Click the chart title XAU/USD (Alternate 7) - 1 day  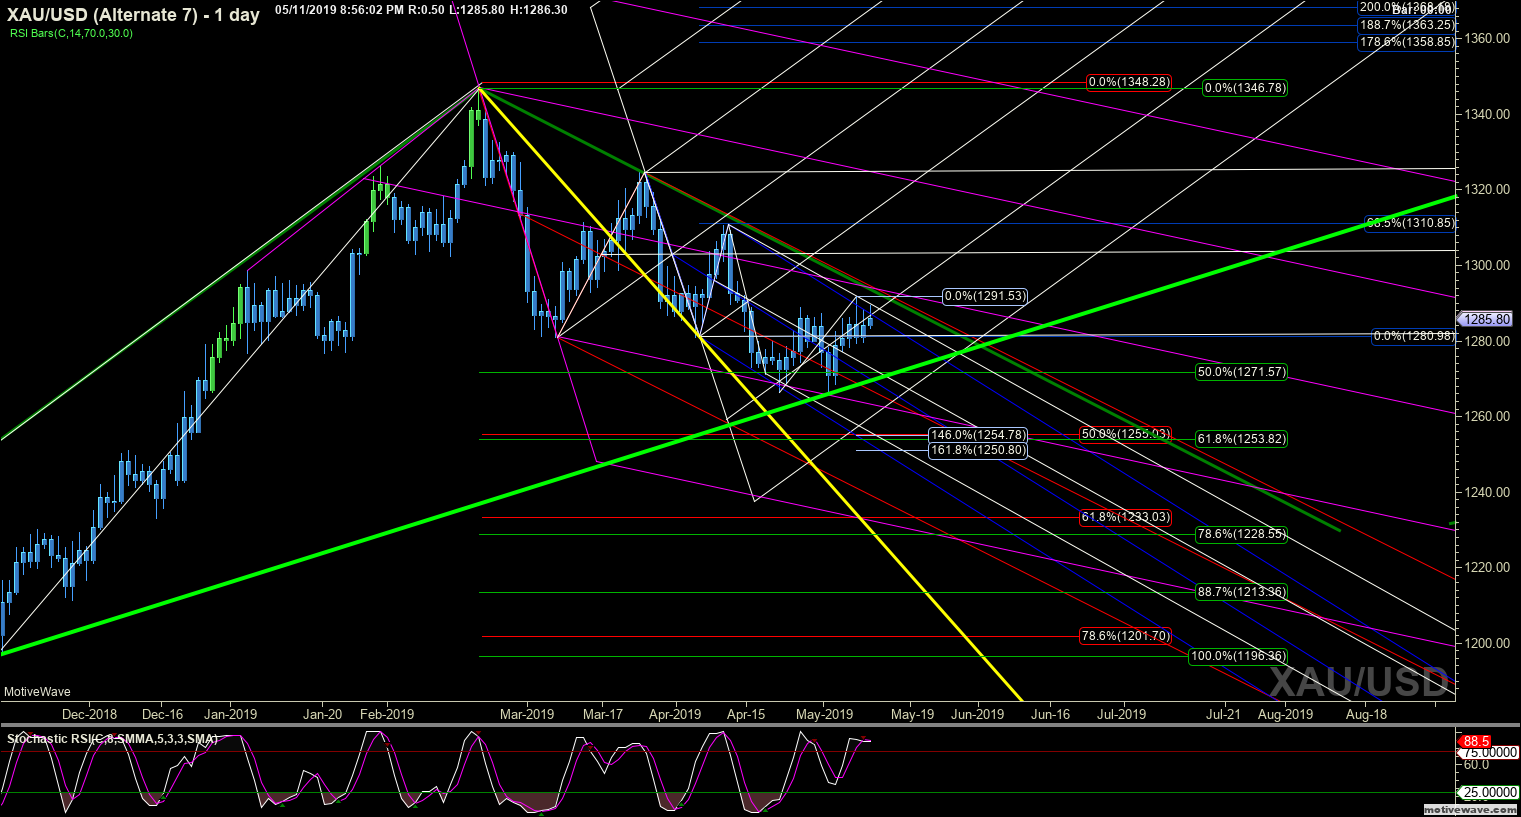(132, 15)
